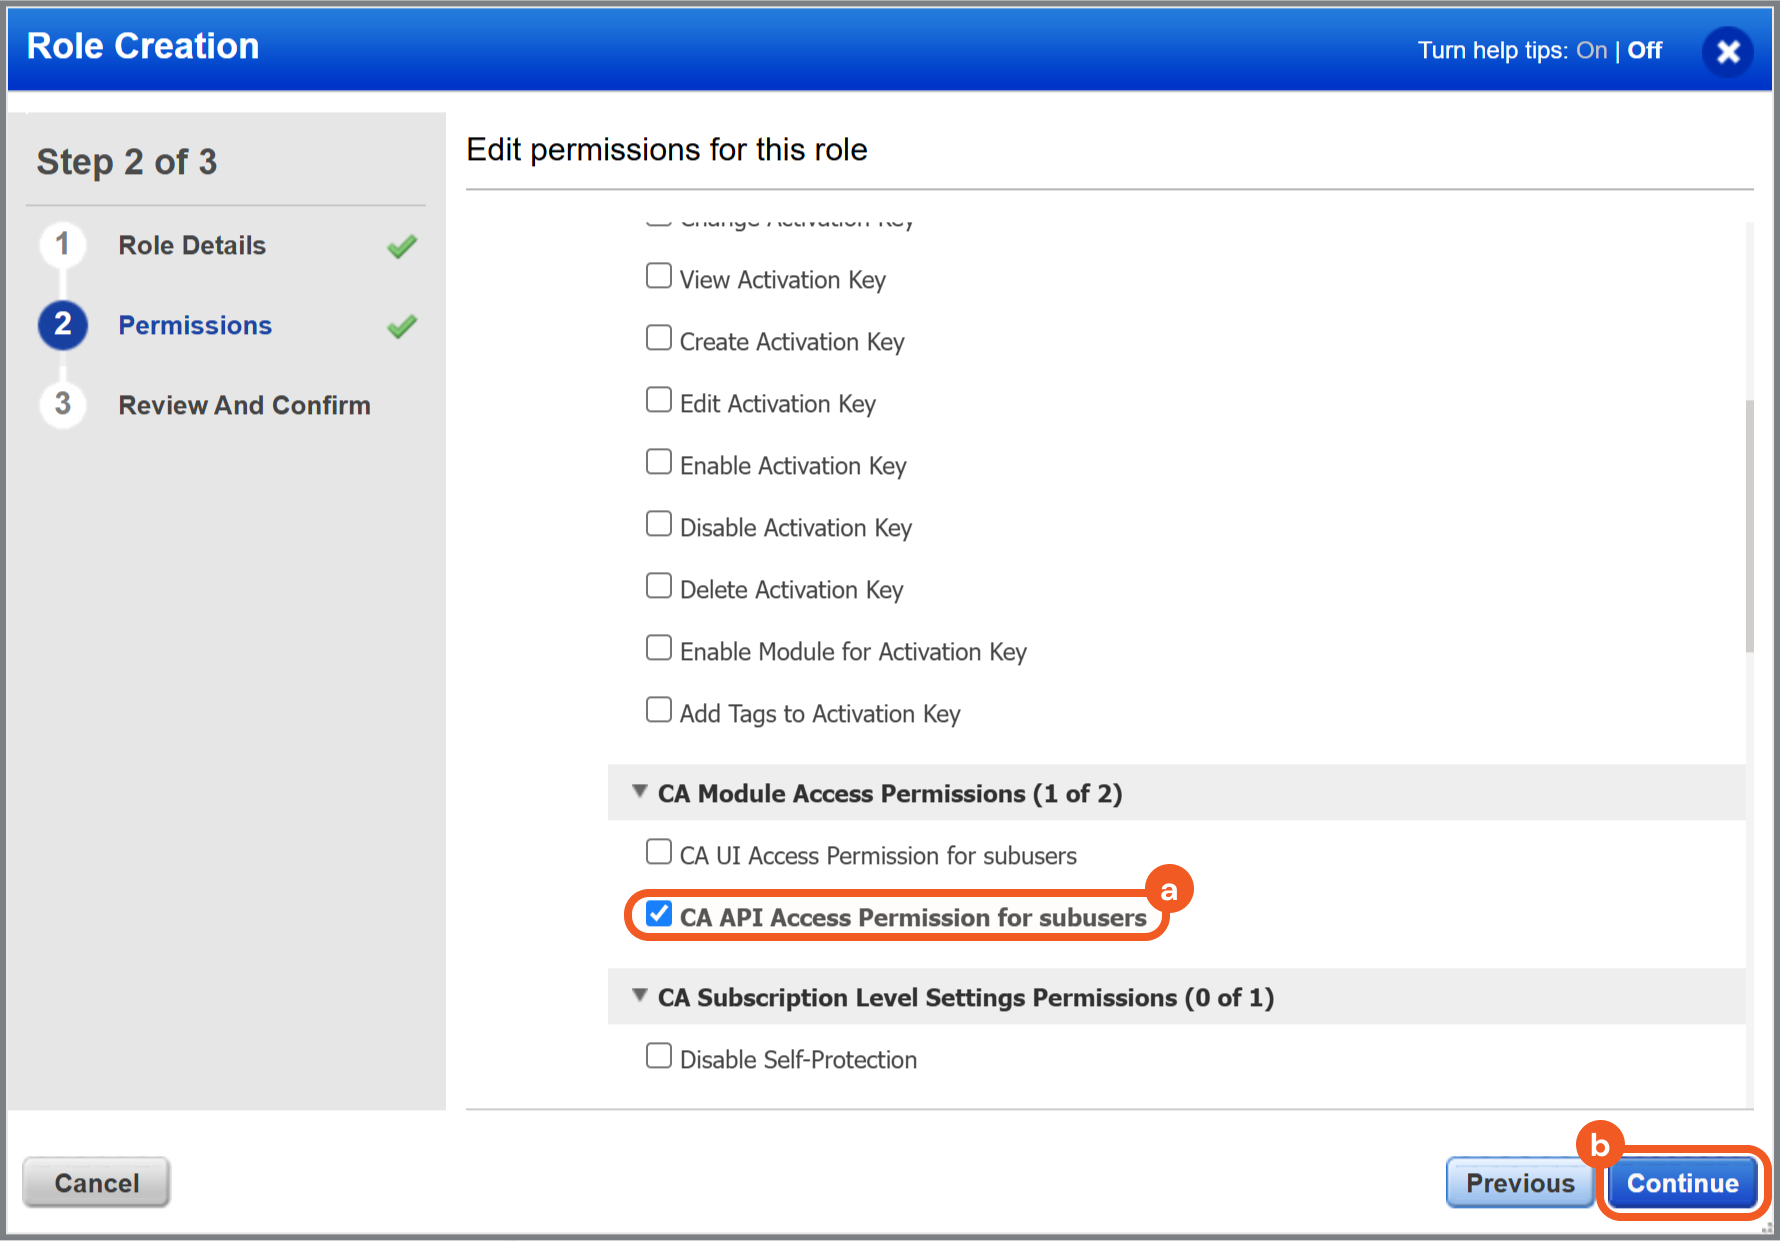
Task: Close the Role Creation dialog
Action: click(1727, 52)
